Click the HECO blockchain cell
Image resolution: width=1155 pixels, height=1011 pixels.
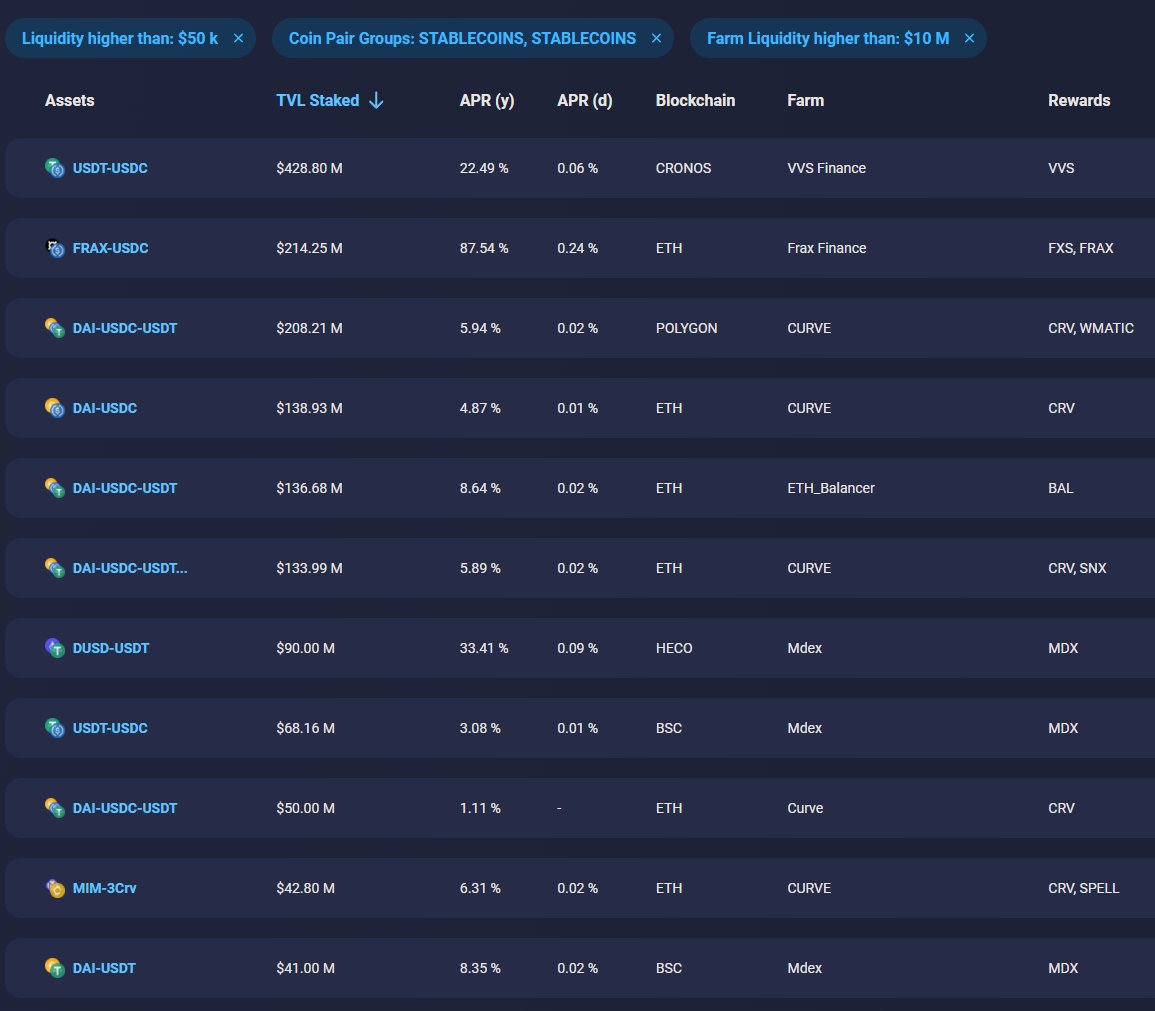coord(674,648)
